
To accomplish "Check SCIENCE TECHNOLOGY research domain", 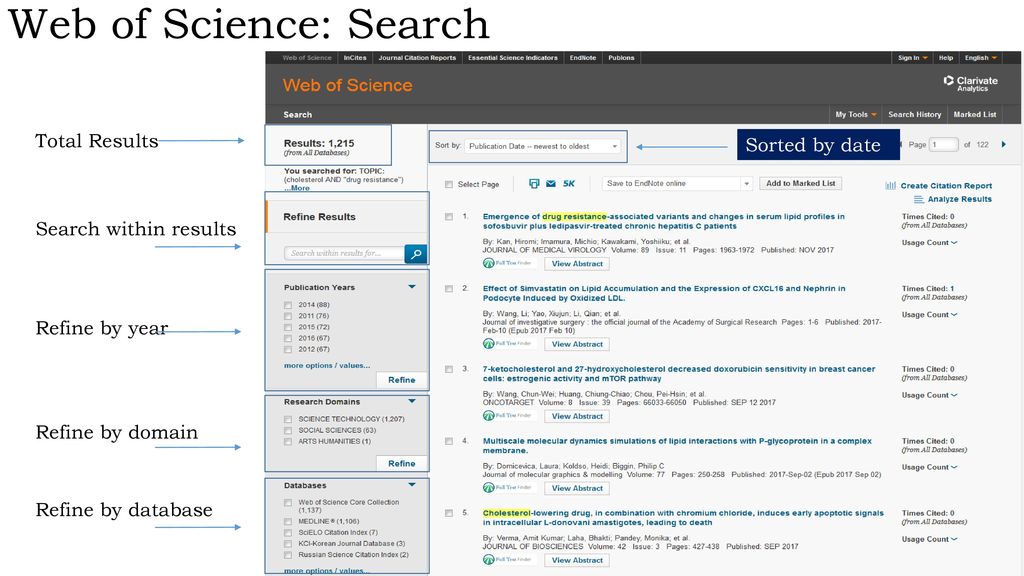I will coord(288,419).
